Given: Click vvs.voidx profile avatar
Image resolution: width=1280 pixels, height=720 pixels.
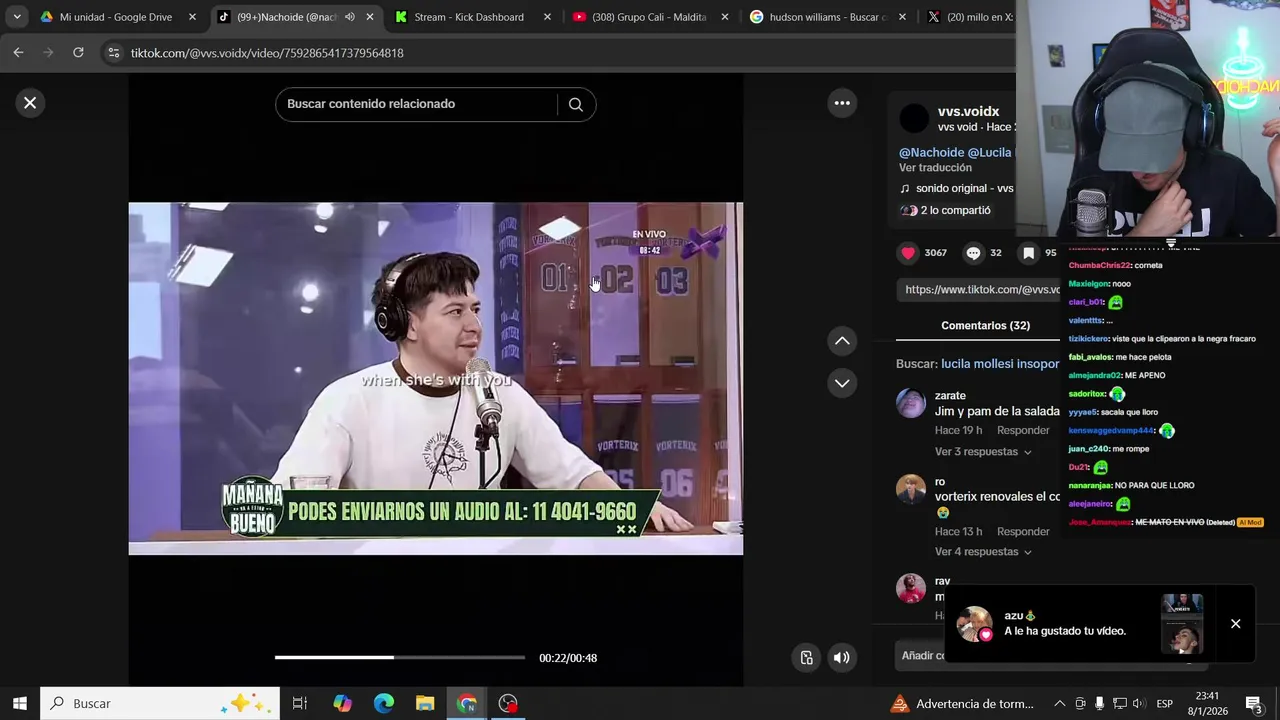Looking at the screenshot, I should coord(913,118).
